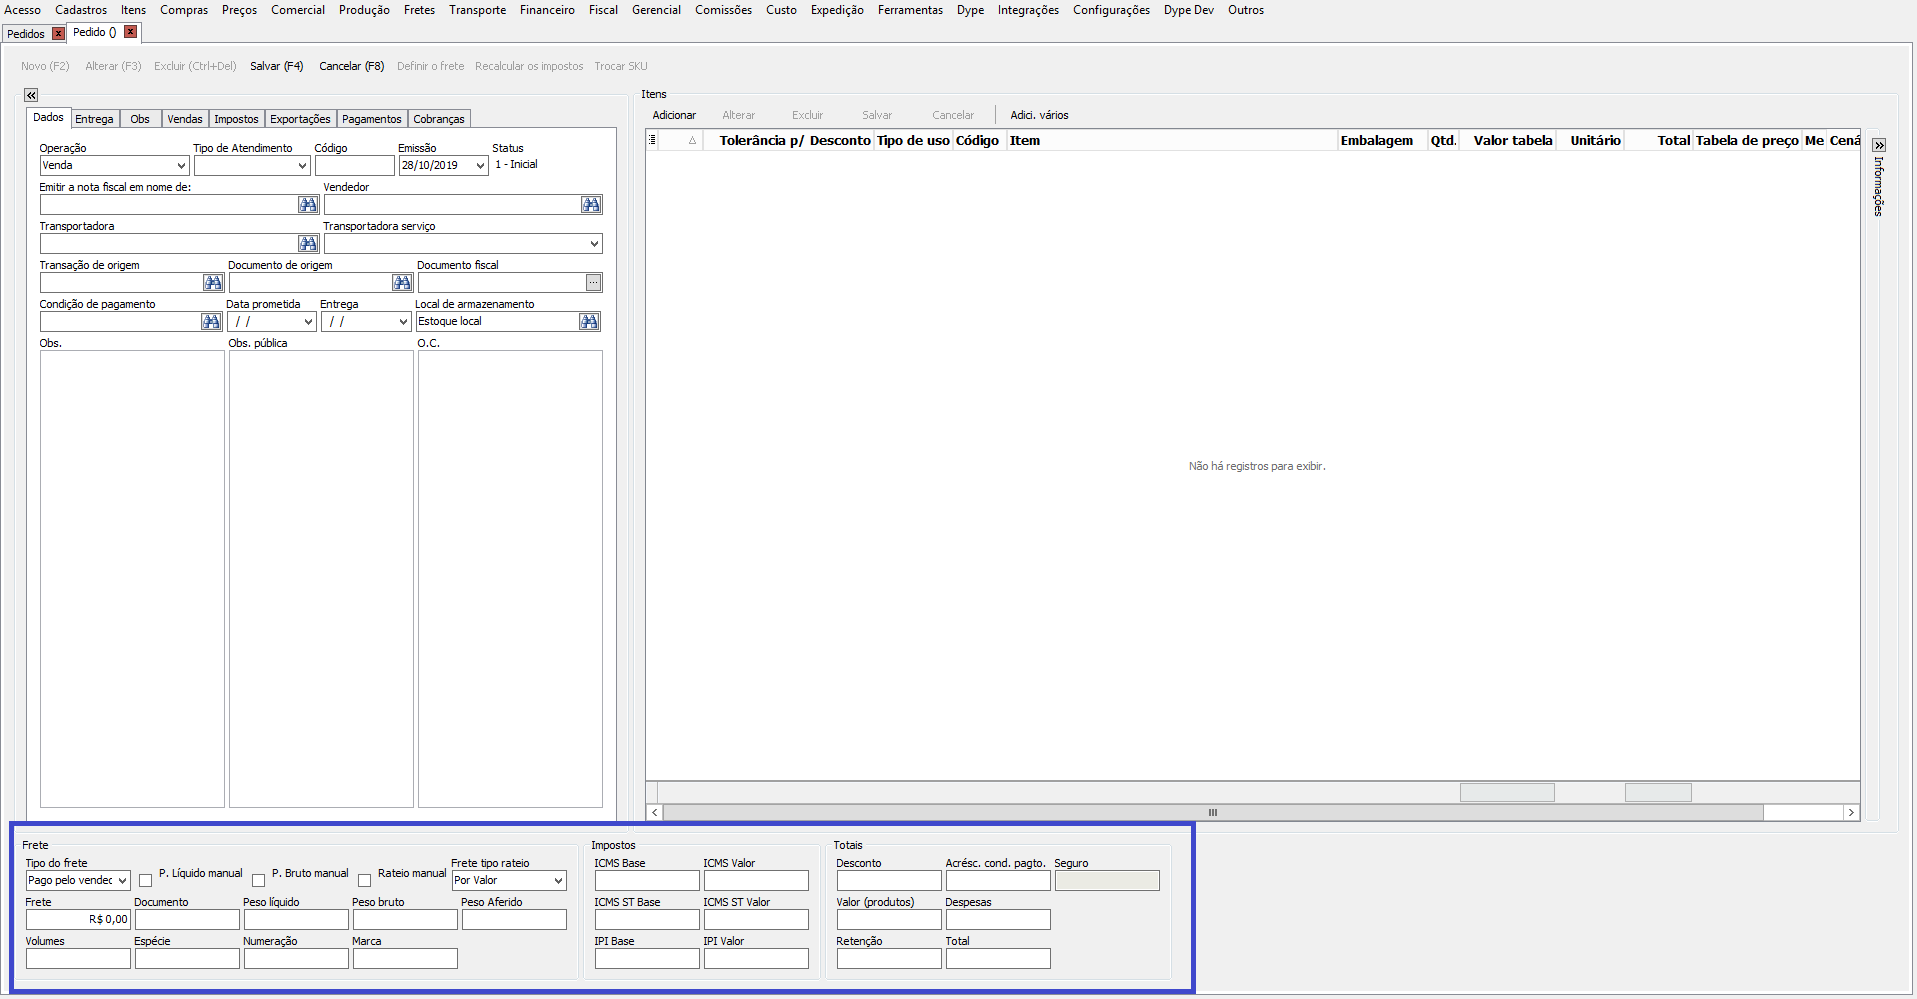The height and width of the screenshot is (999, 1917).
Task: Open the Transação de origem lookup icon
Action: coord(213,283)
